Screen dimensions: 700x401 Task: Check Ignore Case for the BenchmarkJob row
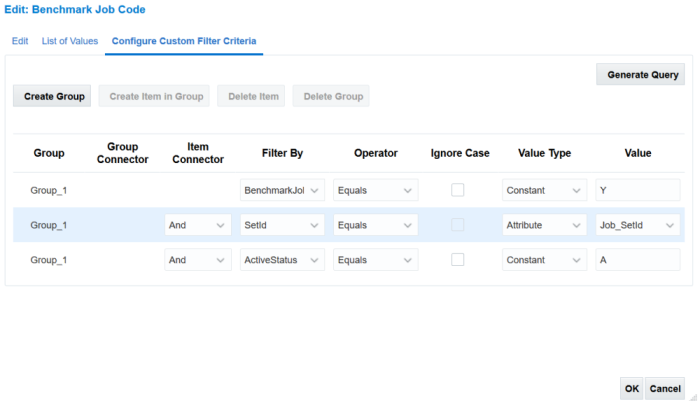457,190
